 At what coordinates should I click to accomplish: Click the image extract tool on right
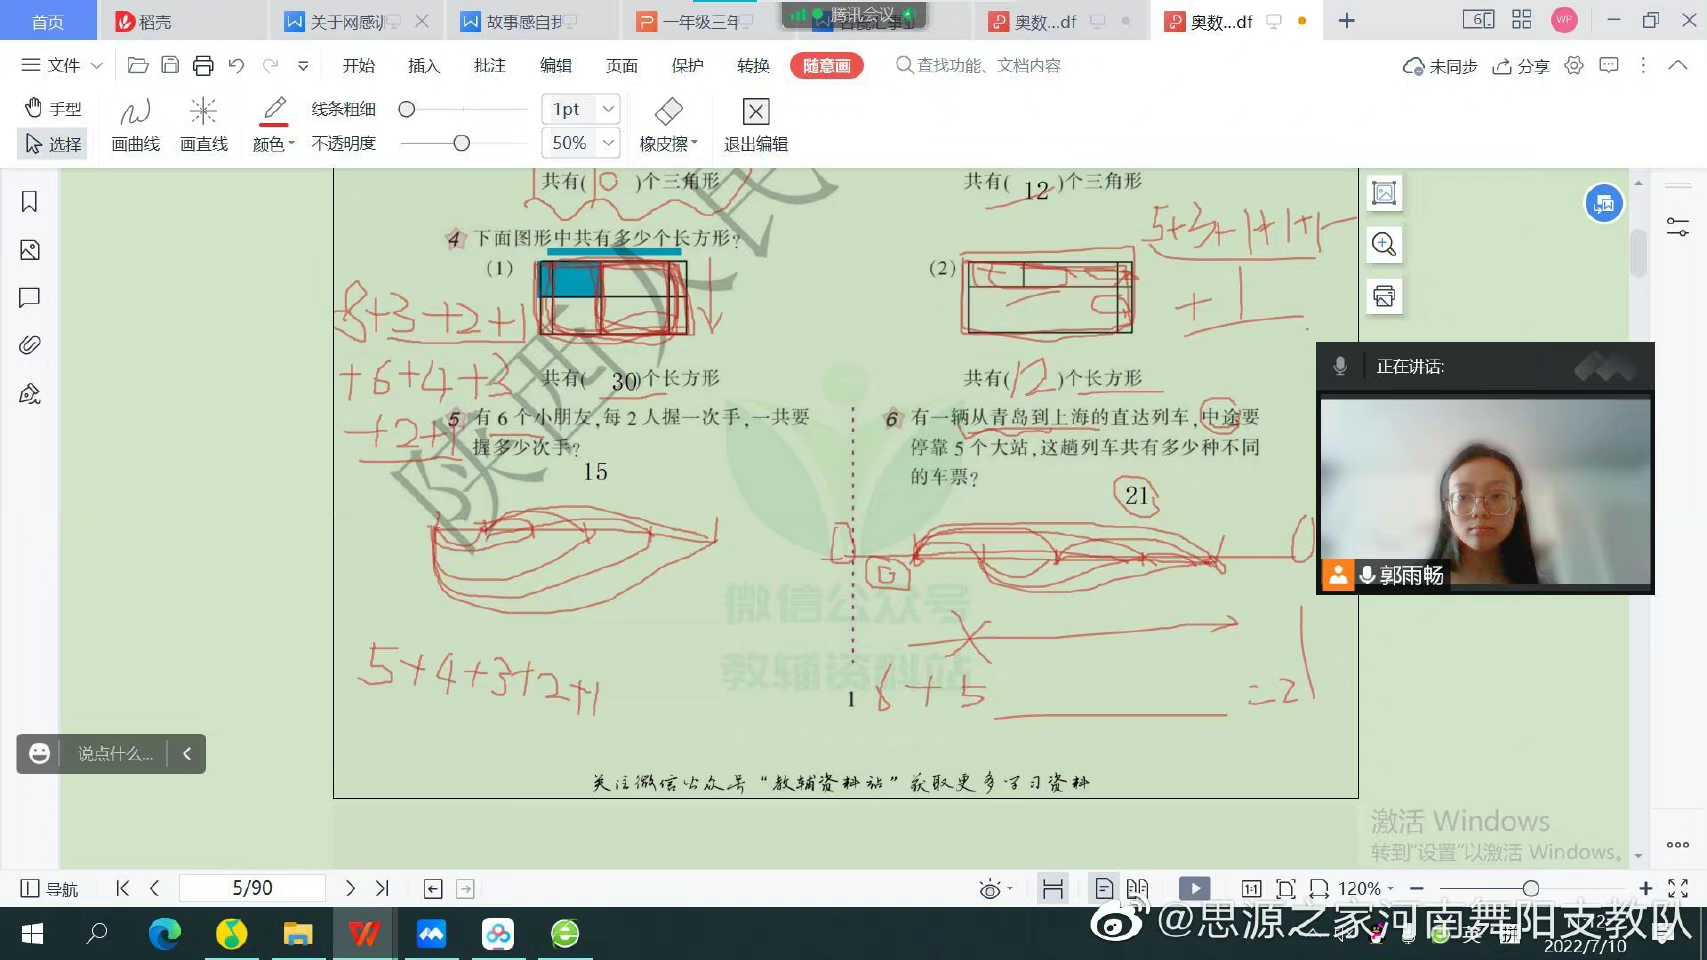pyautogui.click(x=1384, y=193)
